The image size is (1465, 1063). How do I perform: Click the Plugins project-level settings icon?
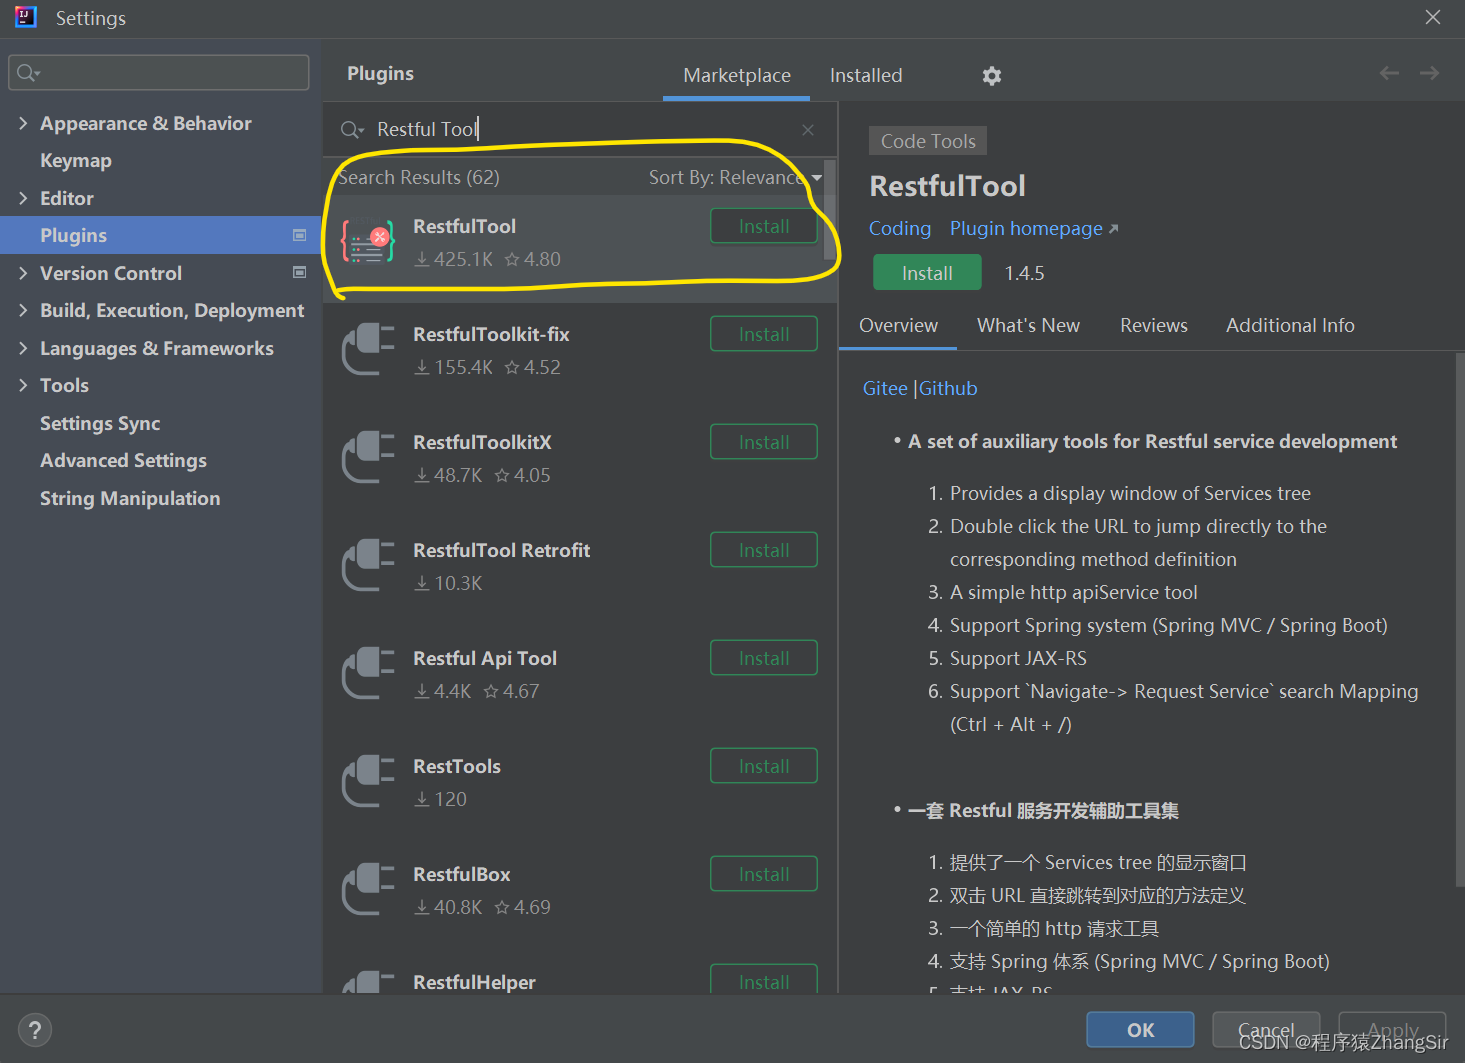pyautogui.click(x=299, y=235)
